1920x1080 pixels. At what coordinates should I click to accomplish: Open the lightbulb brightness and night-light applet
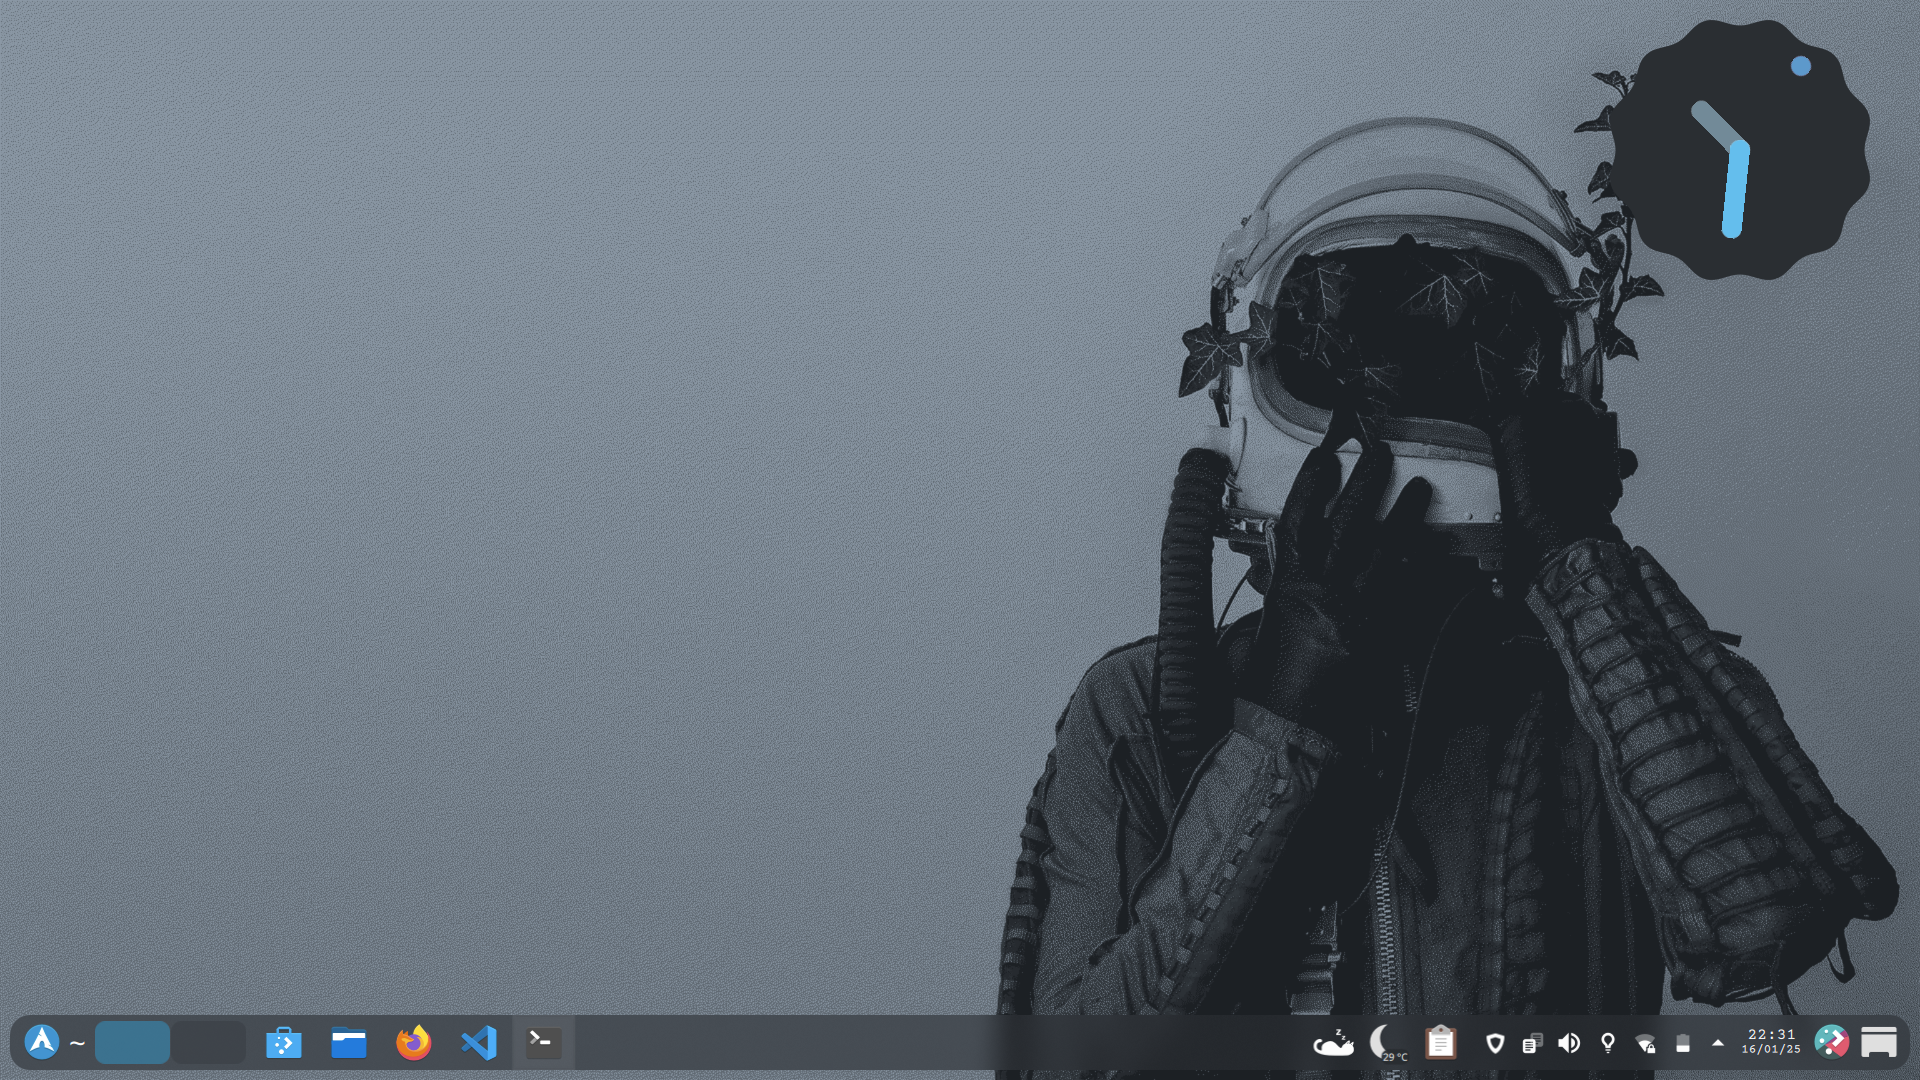click(1608, 1044)
